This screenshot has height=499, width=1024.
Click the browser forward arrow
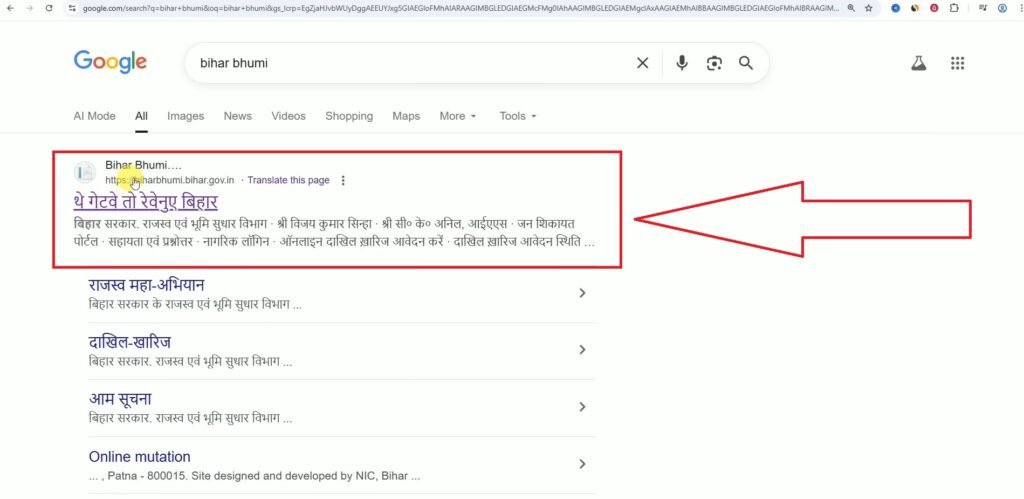tap(28, 8)
